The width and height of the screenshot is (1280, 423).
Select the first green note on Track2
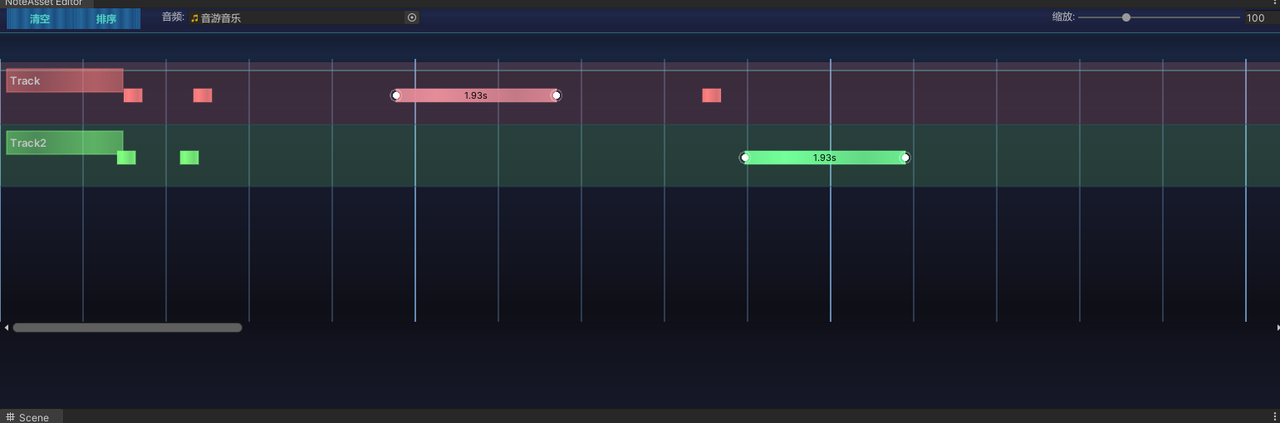pos(126,157)
